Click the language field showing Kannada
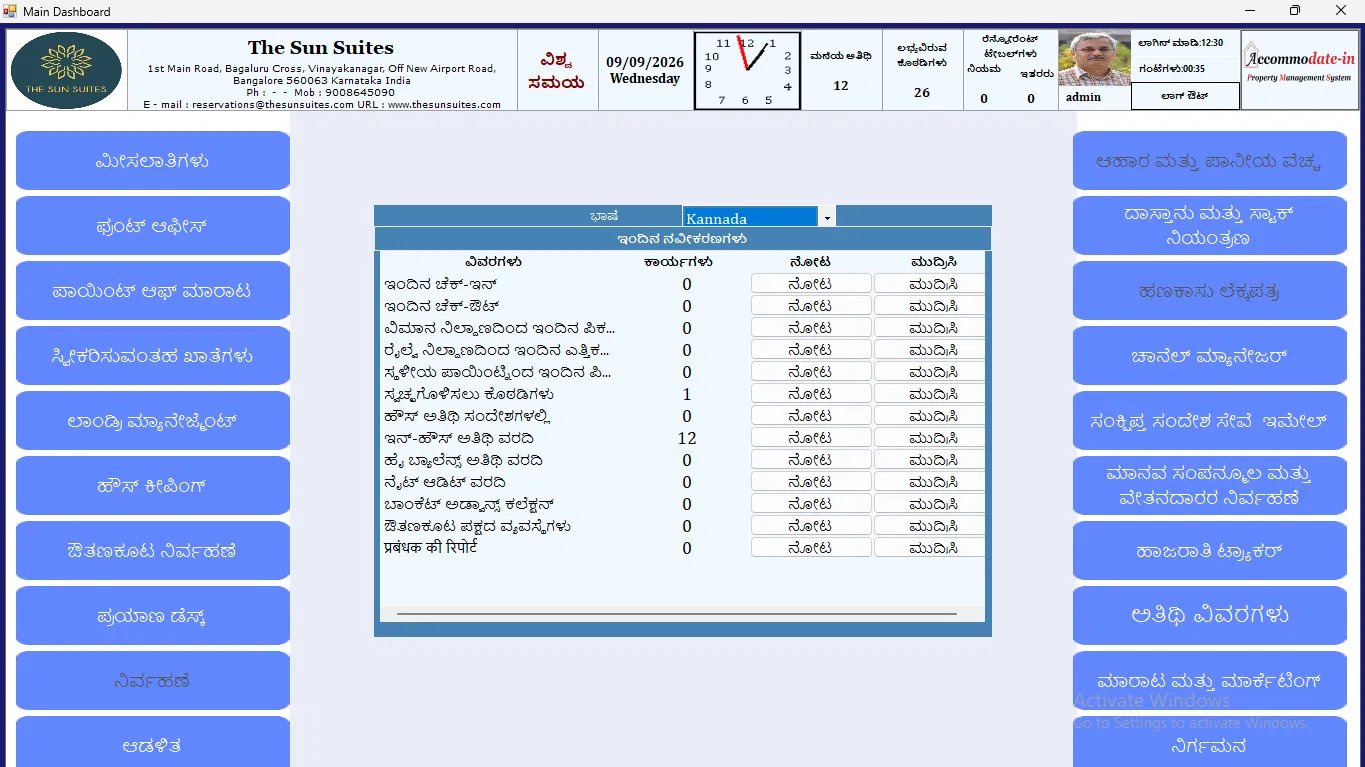1365x767 pixels. coord(750,217)
